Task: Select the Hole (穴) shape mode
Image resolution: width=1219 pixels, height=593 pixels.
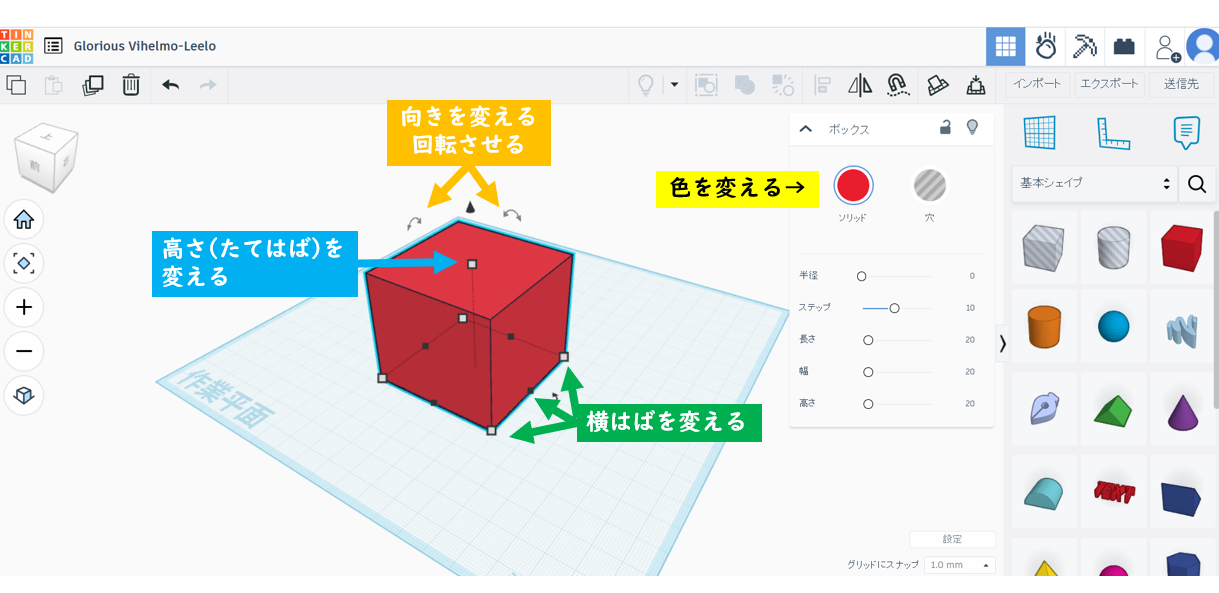Action: tap(930, 186)
